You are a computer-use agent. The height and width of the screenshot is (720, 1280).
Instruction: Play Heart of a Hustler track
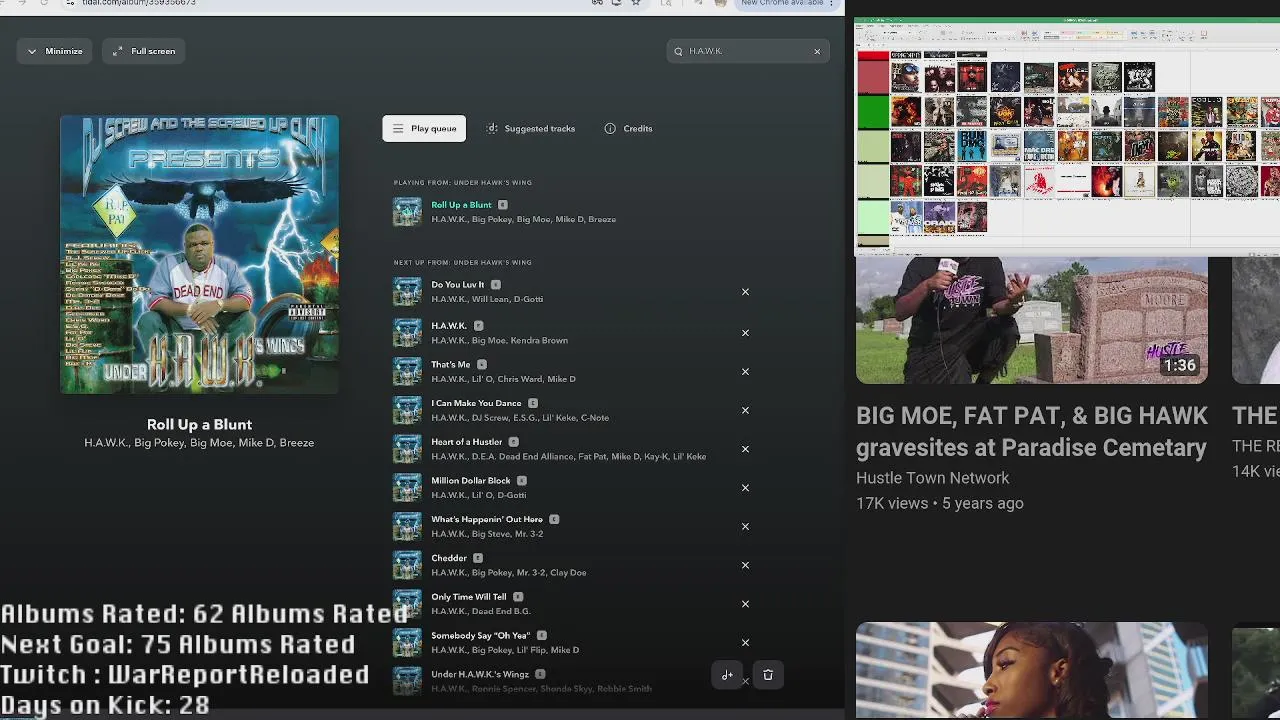point(466,442)
